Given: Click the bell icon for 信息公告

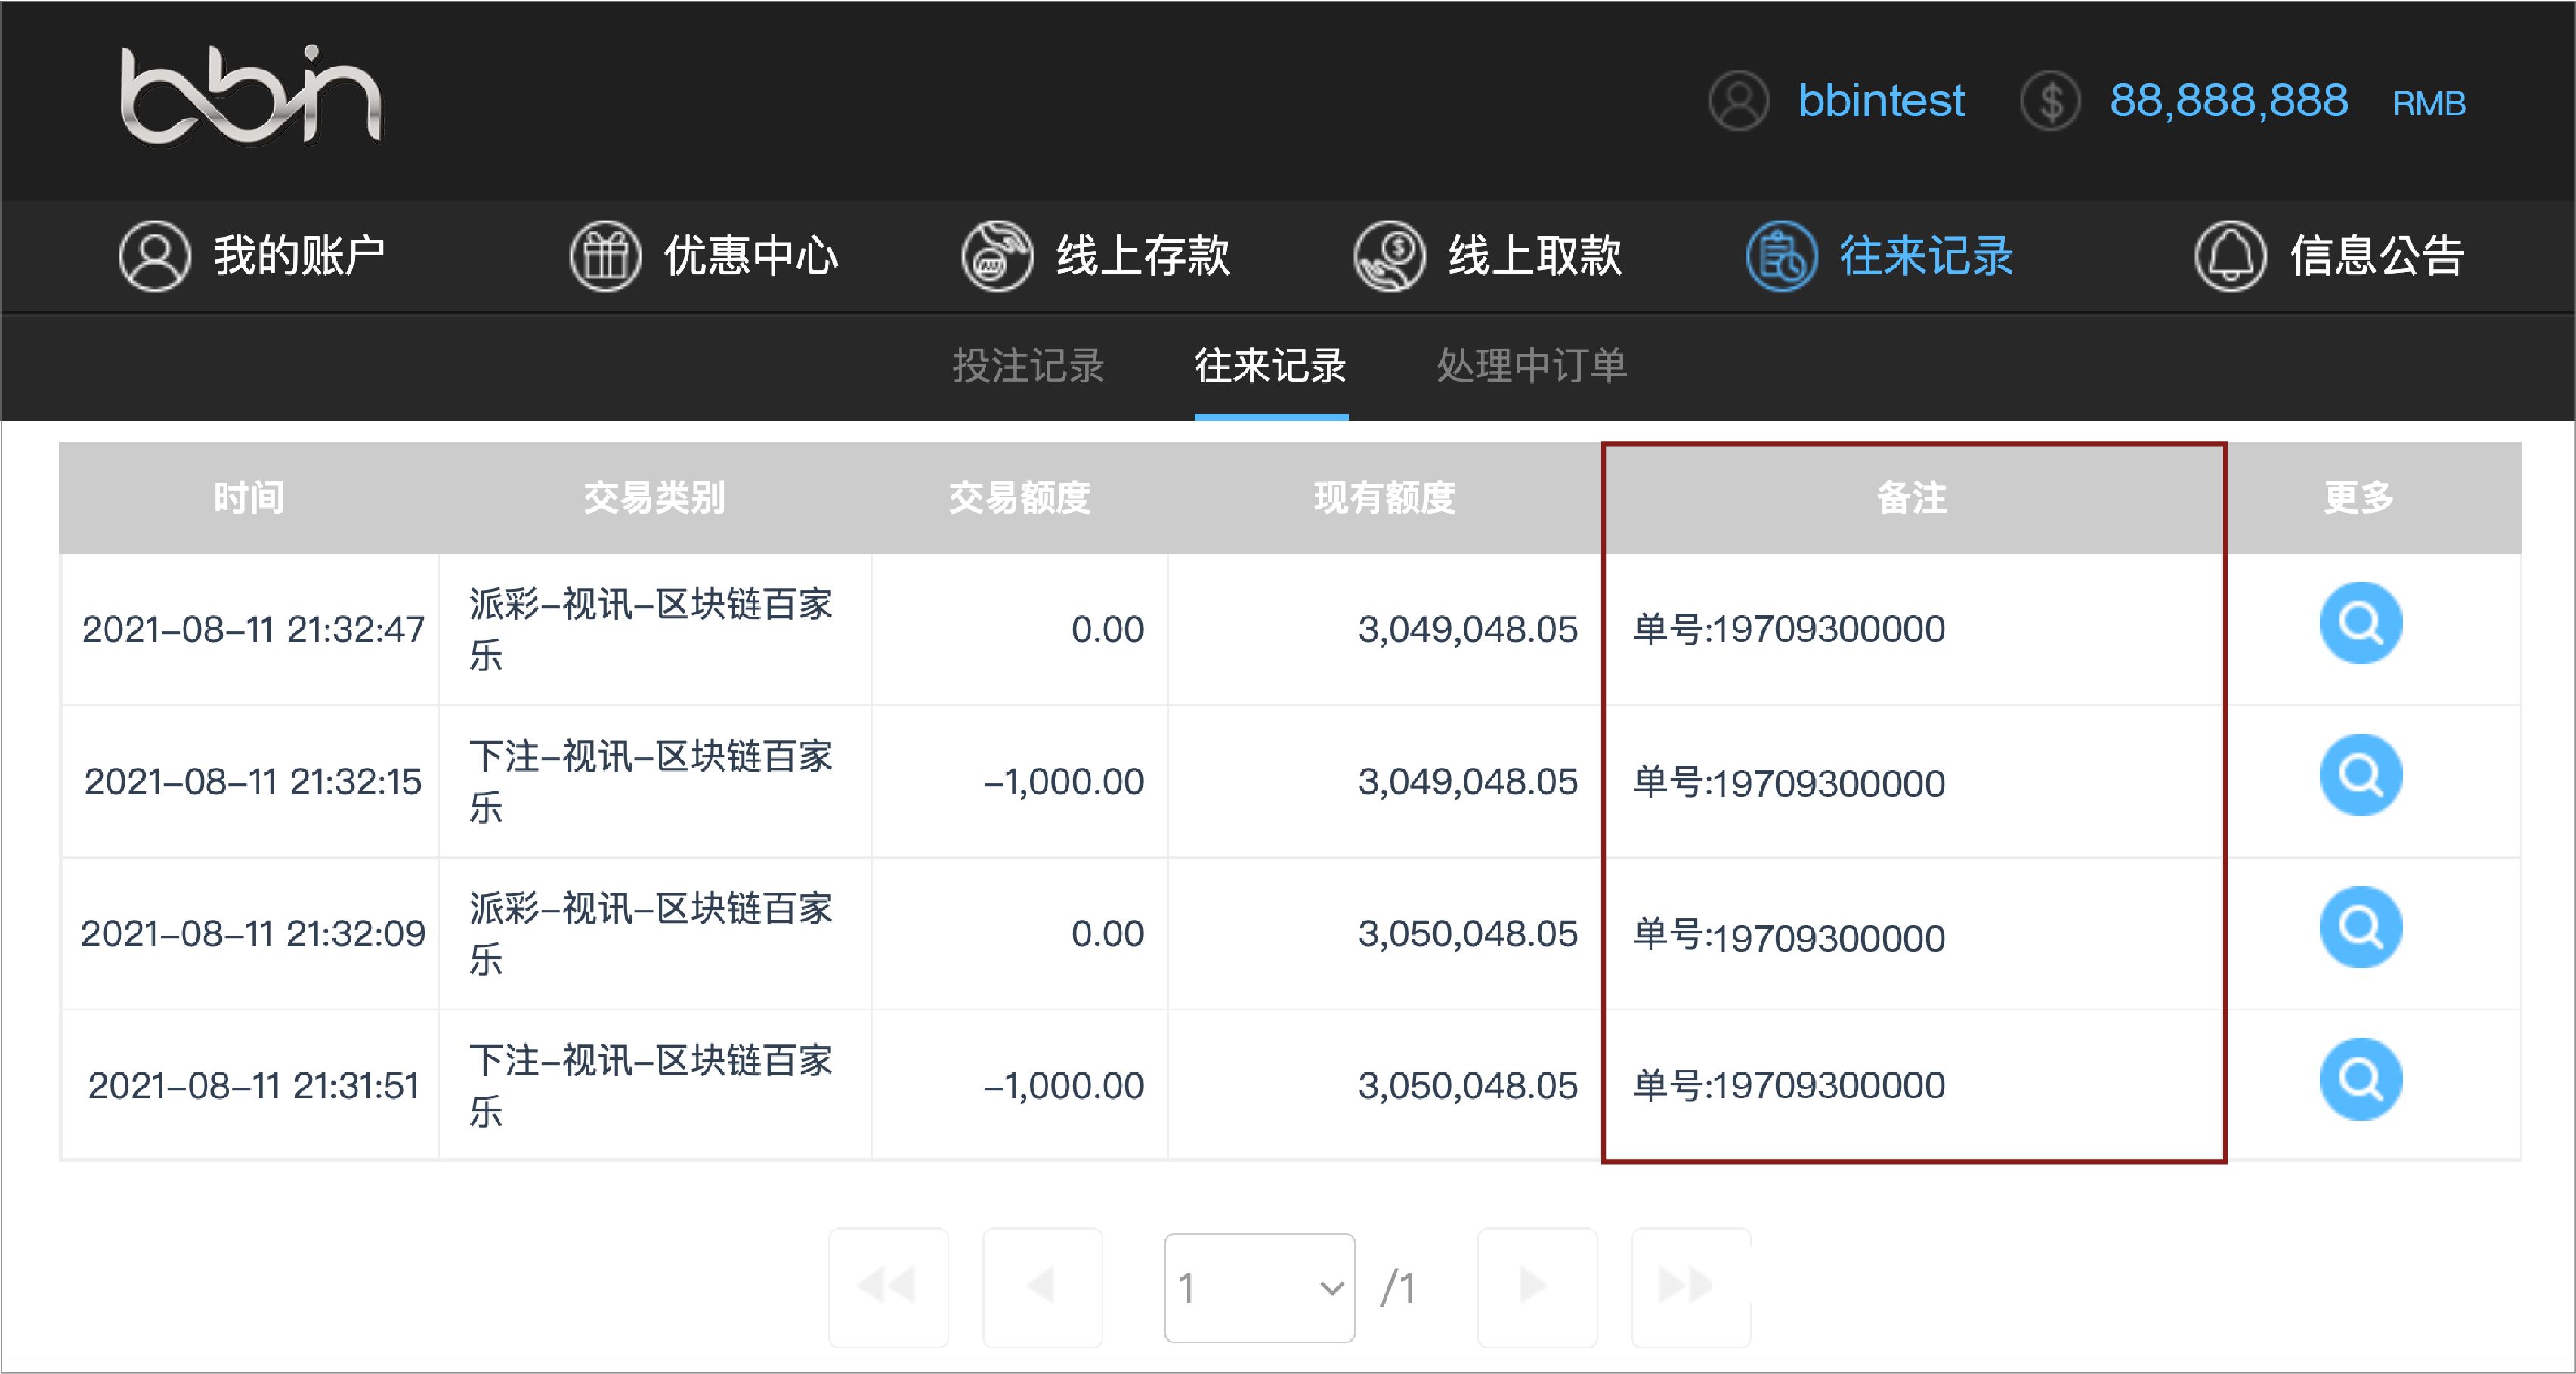Looking at the screenshot, I should pos(2229,256).
